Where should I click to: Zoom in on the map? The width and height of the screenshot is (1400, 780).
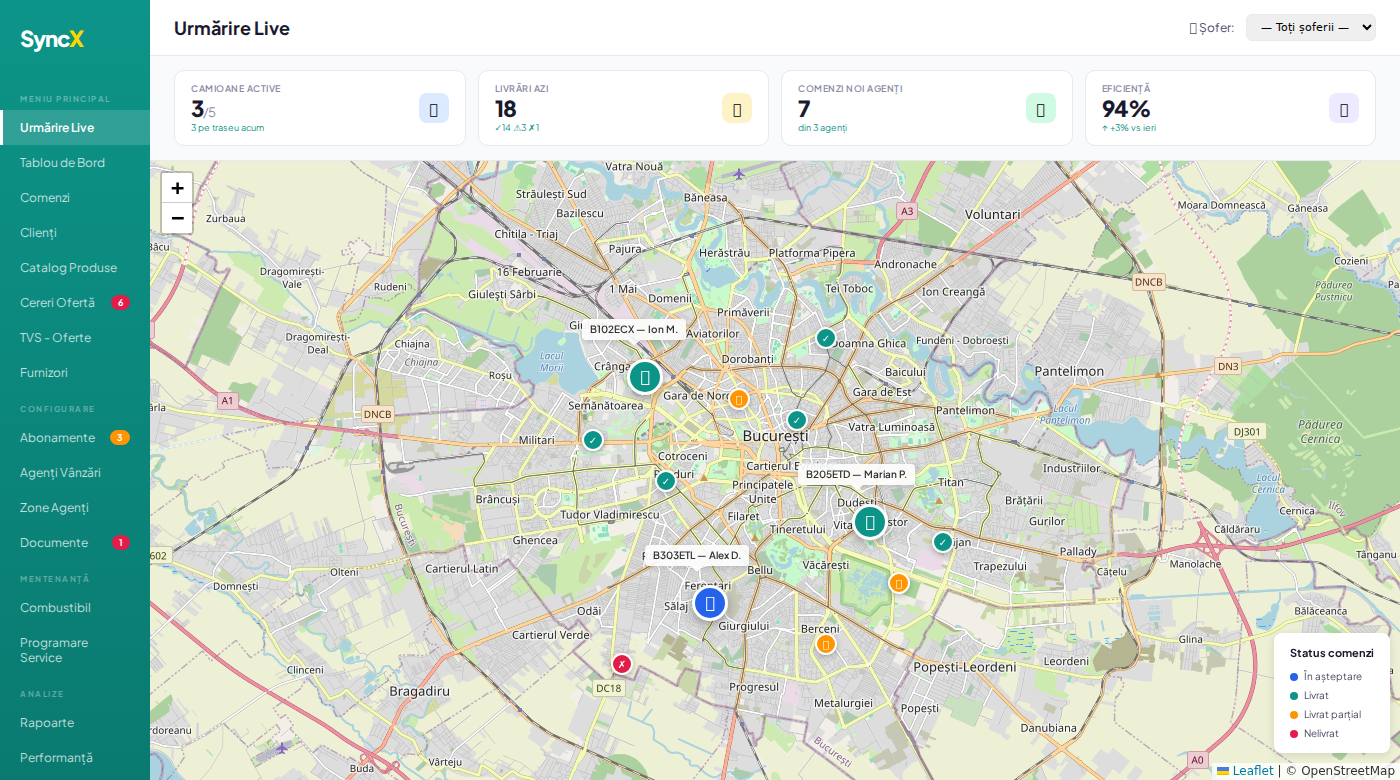pos(177,188)
